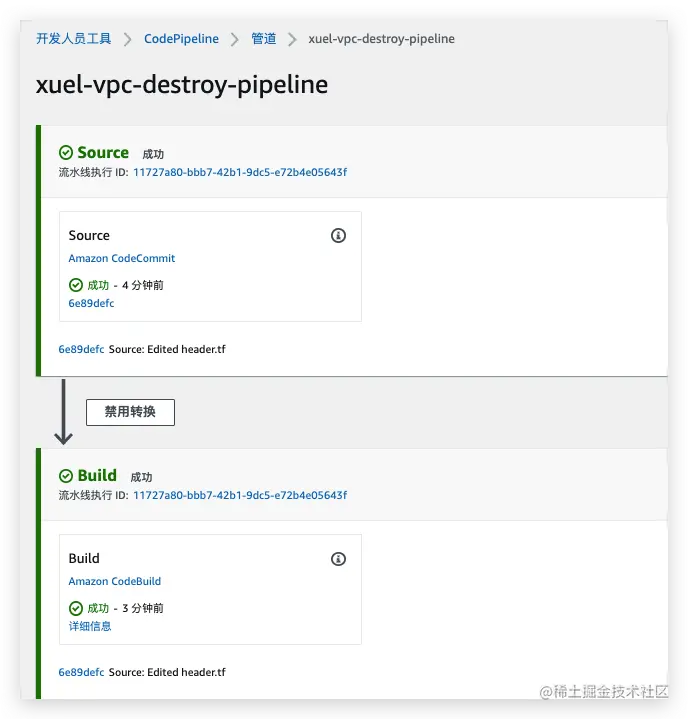This screenshot has width=688, height=719.
Task: Open the Amazon CodeBuild provider link
Action: pos(115,581)
